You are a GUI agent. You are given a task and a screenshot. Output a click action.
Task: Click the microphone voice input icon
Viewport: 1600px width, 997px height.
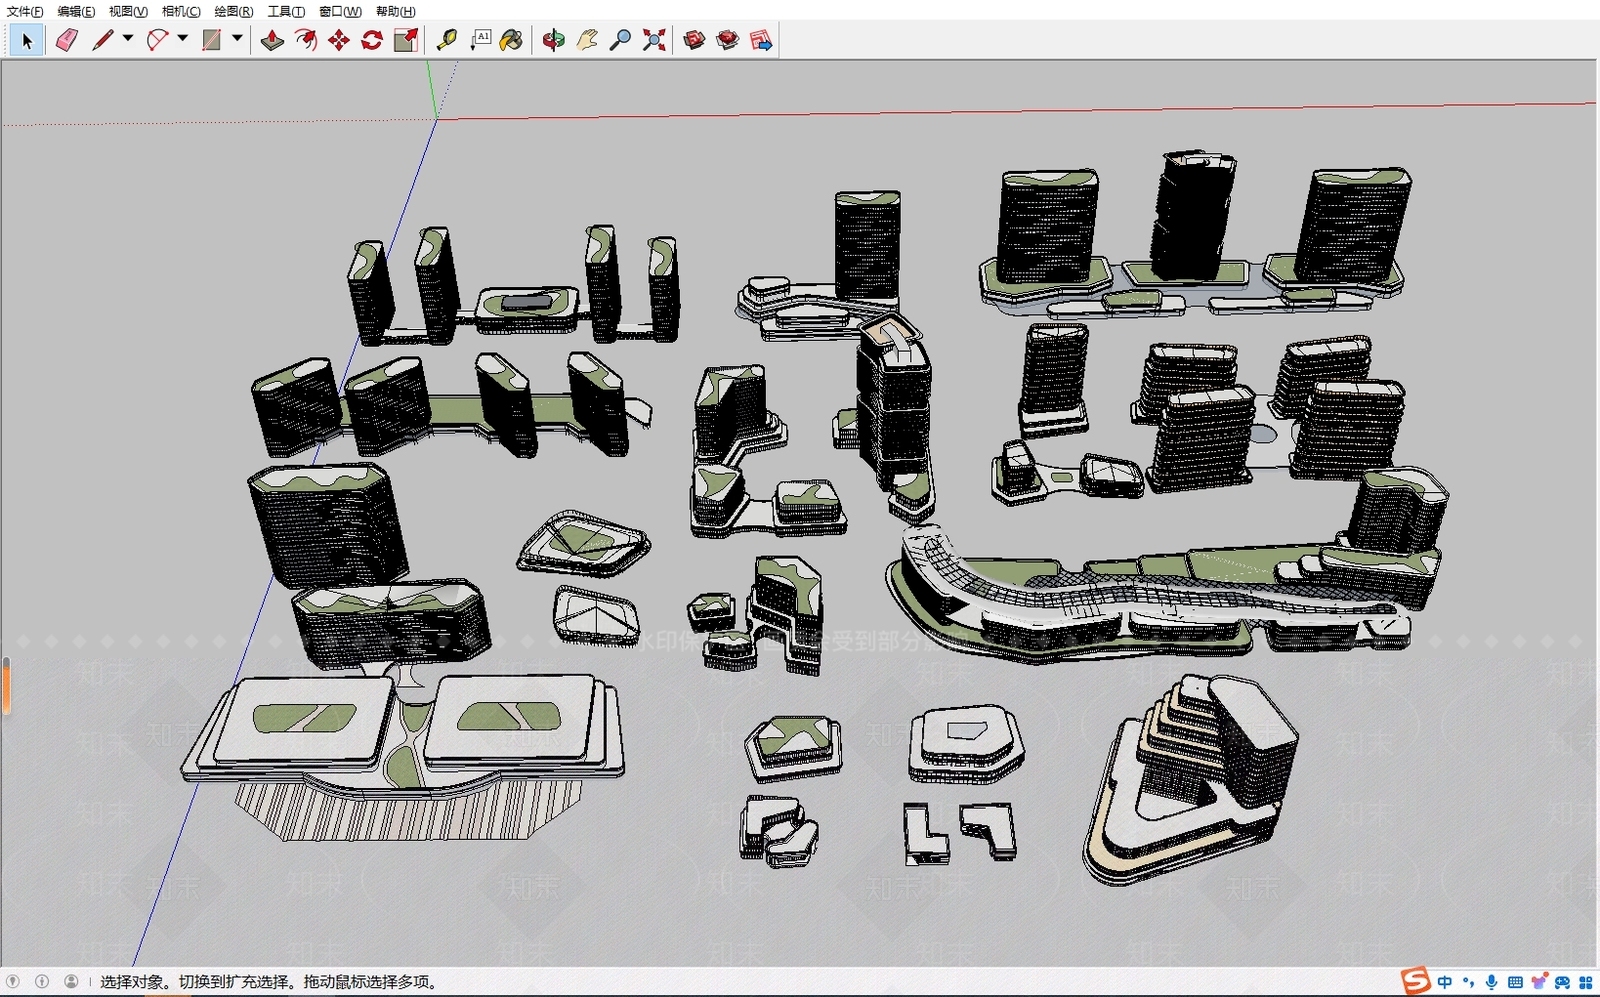(1491, 982)
